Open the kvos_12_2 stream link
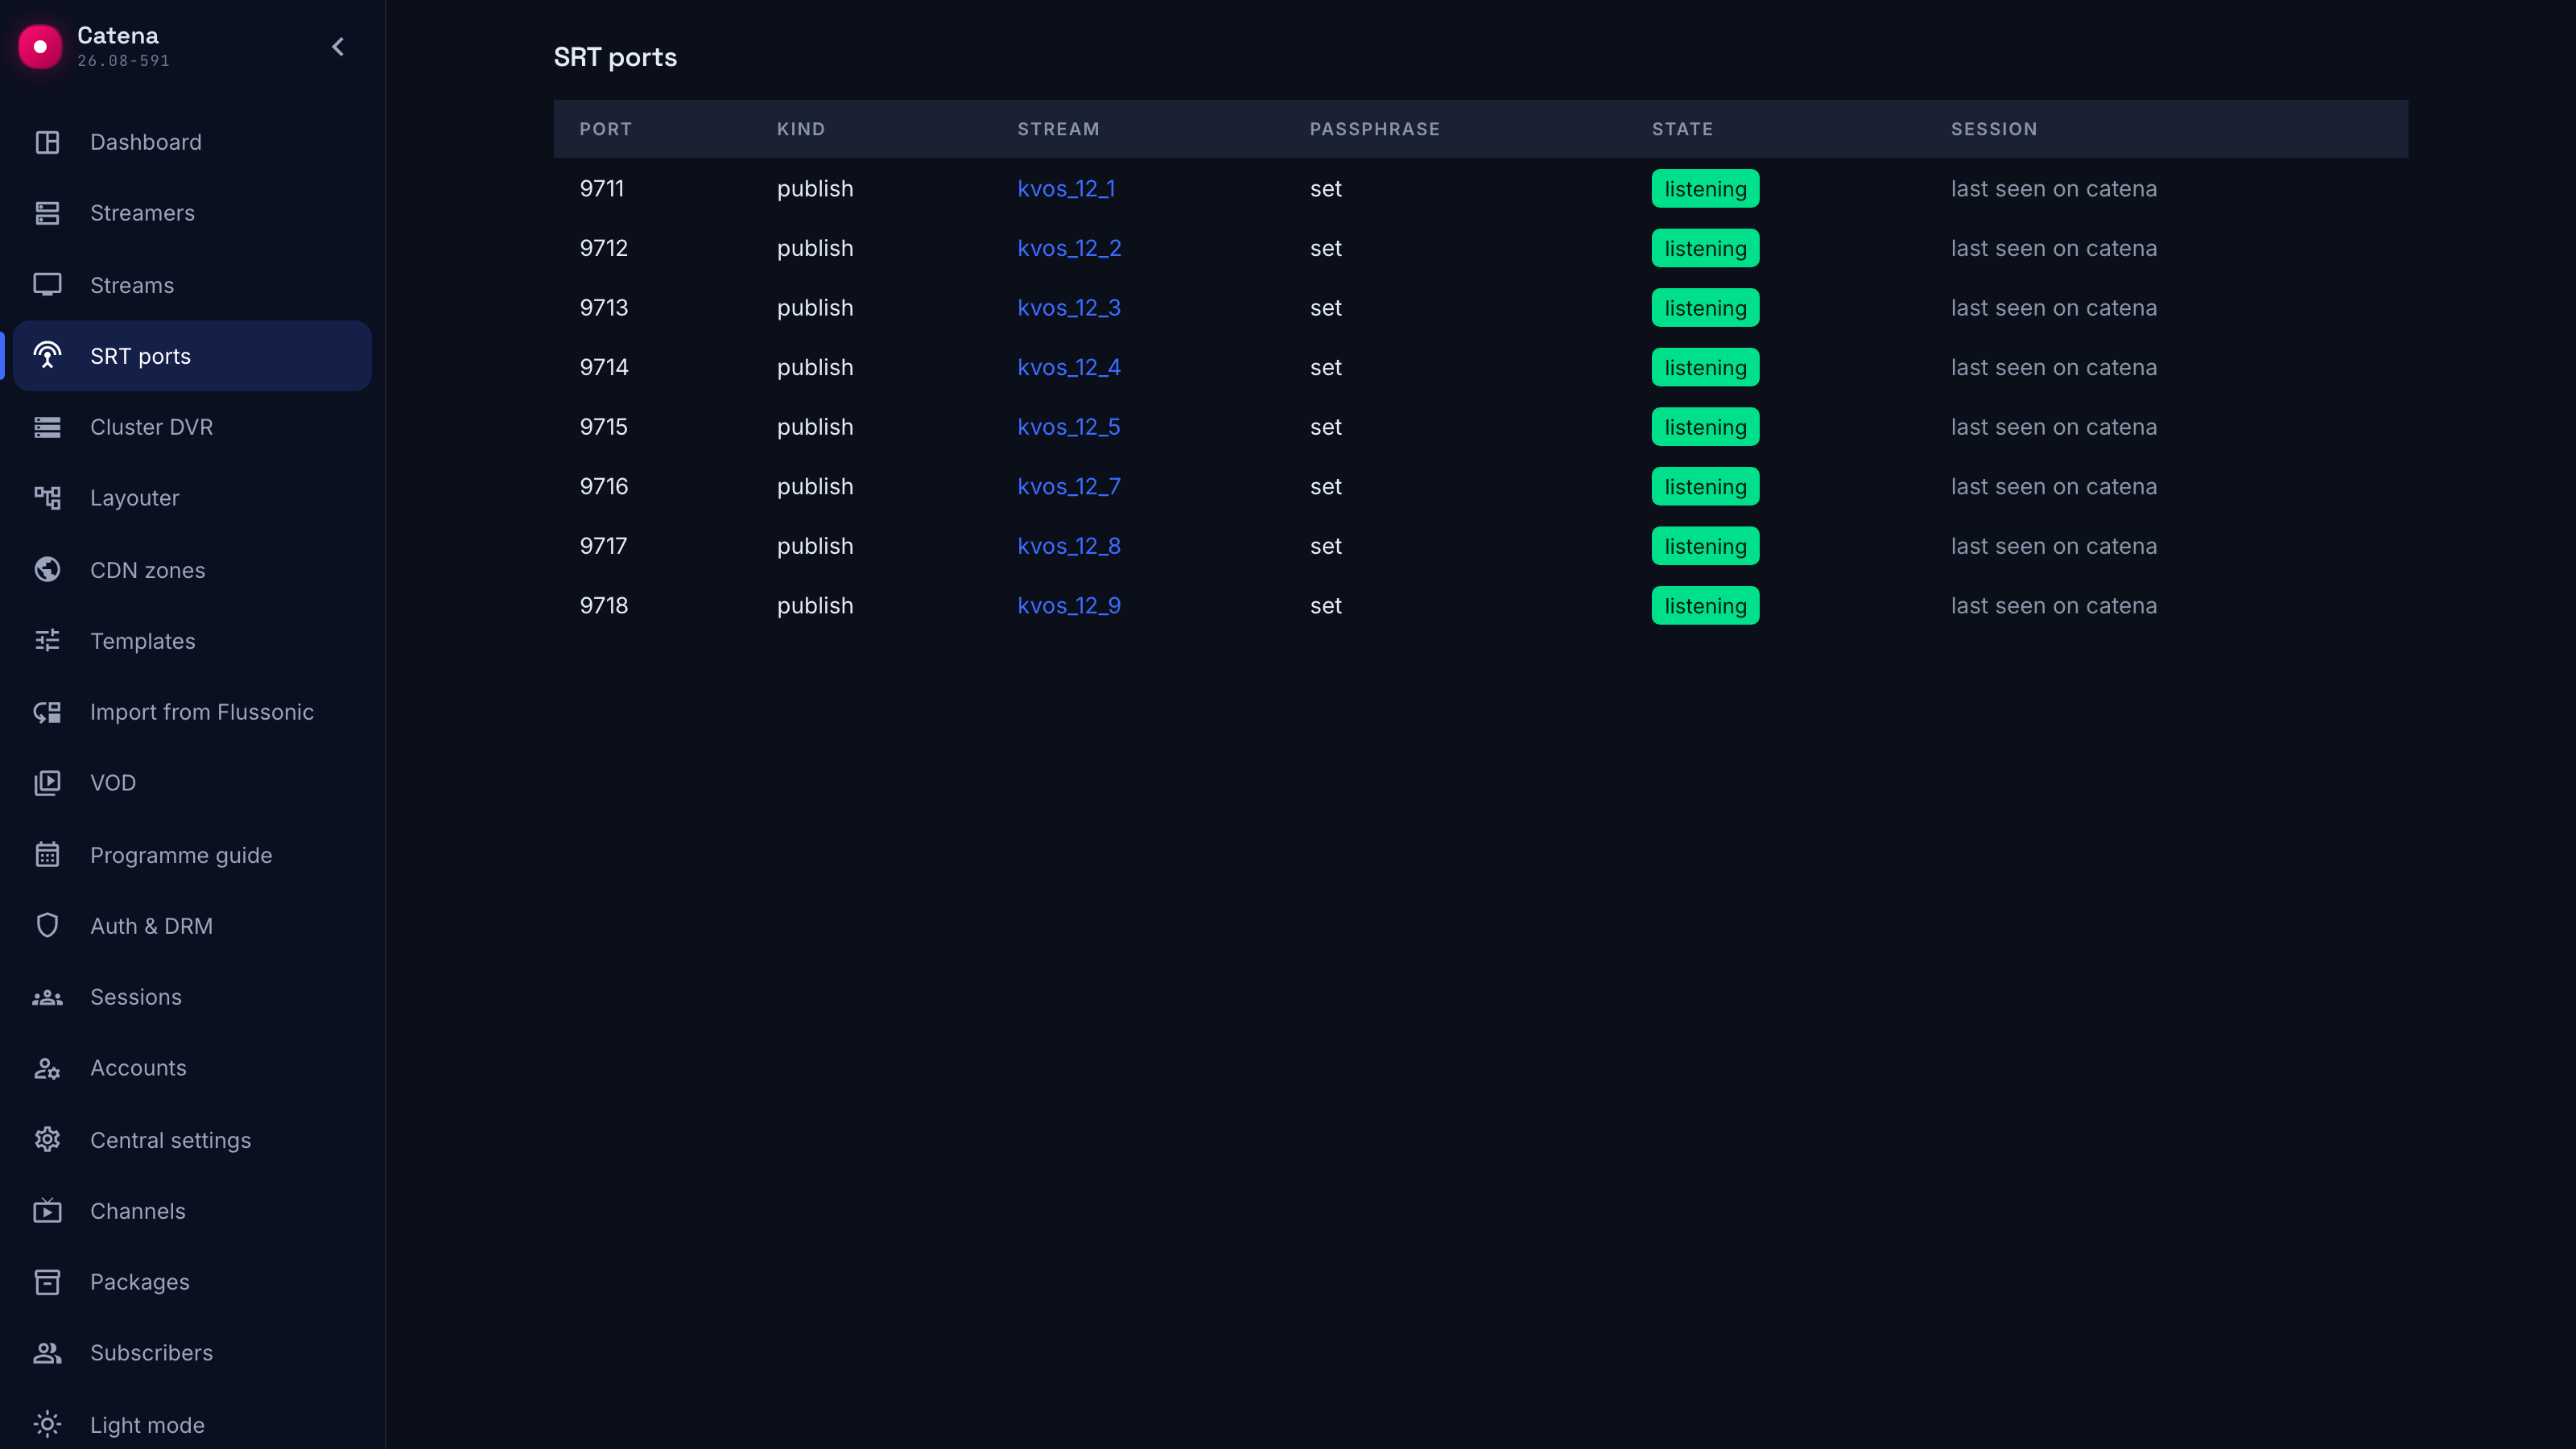Viewport: 2576px width, 1449px height. [1069, 248]
